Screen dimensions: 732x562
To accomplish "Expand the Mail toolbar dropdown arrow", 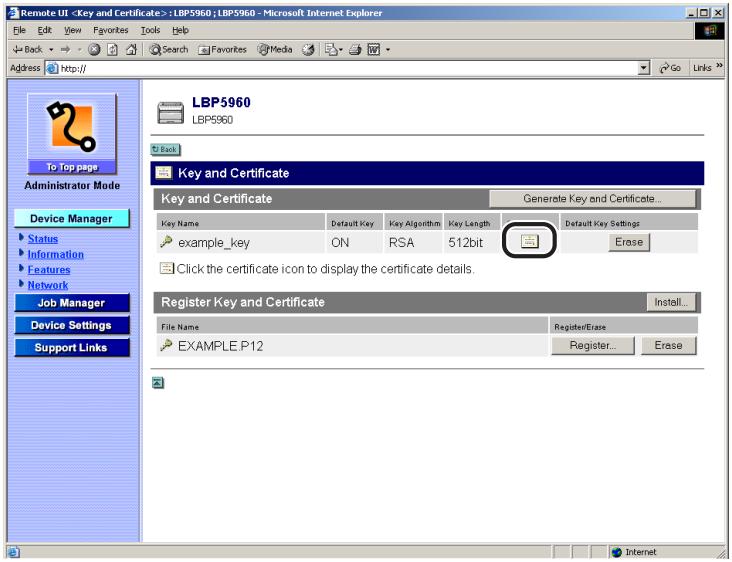I will tap(341, 49).
